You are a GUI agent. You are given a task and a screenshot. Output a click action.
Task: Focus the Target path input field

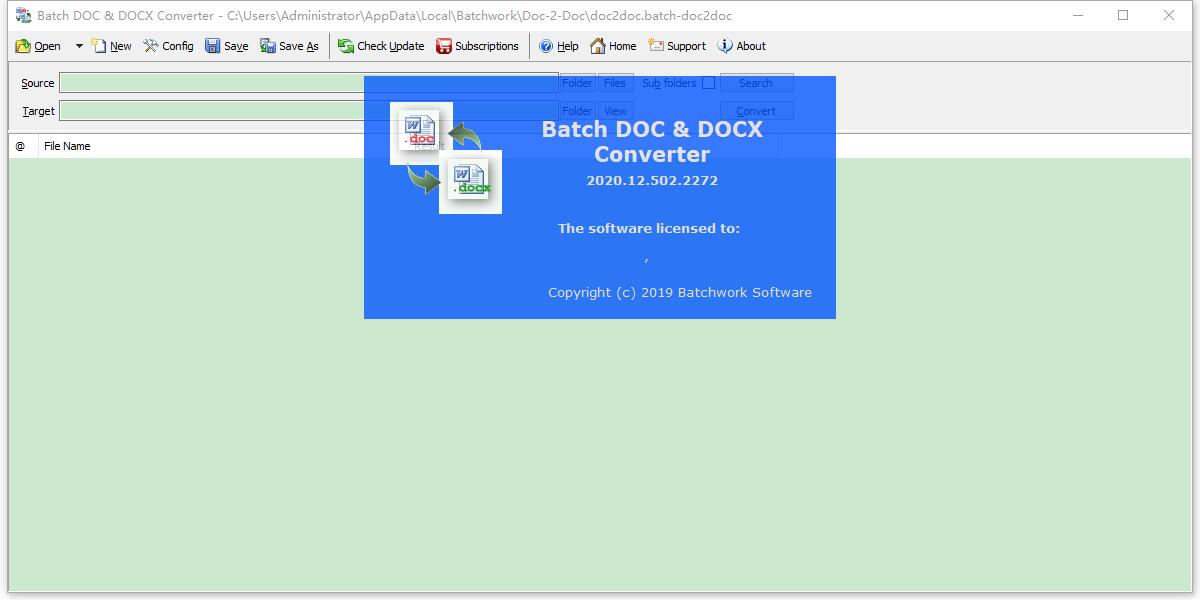click(309, 111)
